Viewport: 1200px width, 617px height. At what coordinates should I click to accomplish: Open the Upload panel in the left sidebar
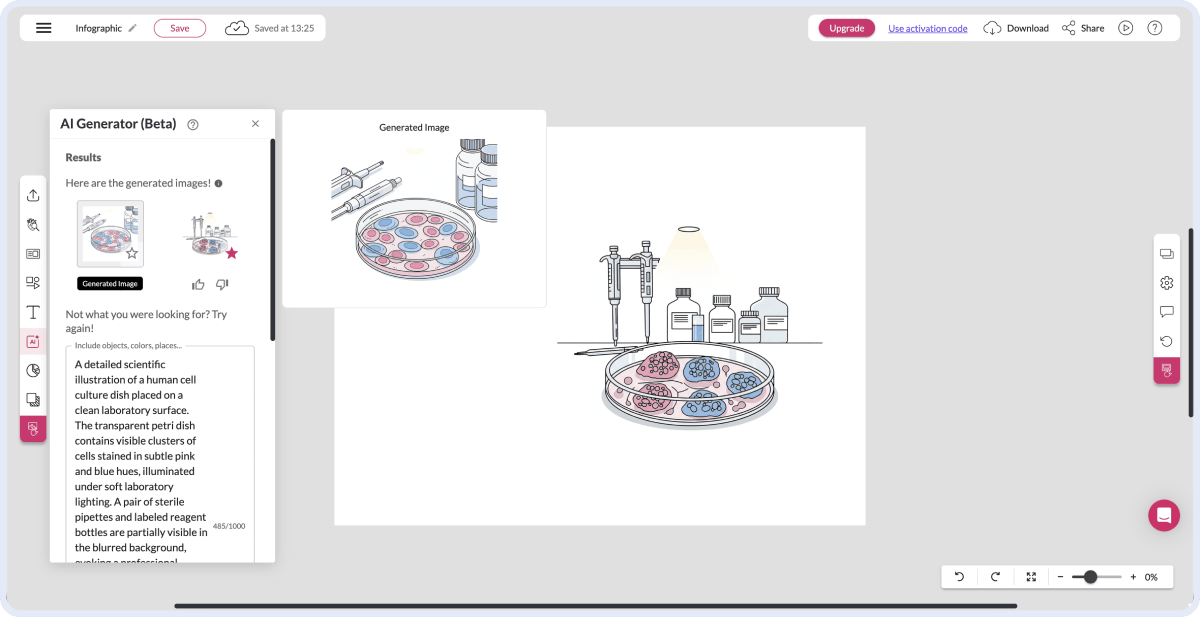pos(33,195)
